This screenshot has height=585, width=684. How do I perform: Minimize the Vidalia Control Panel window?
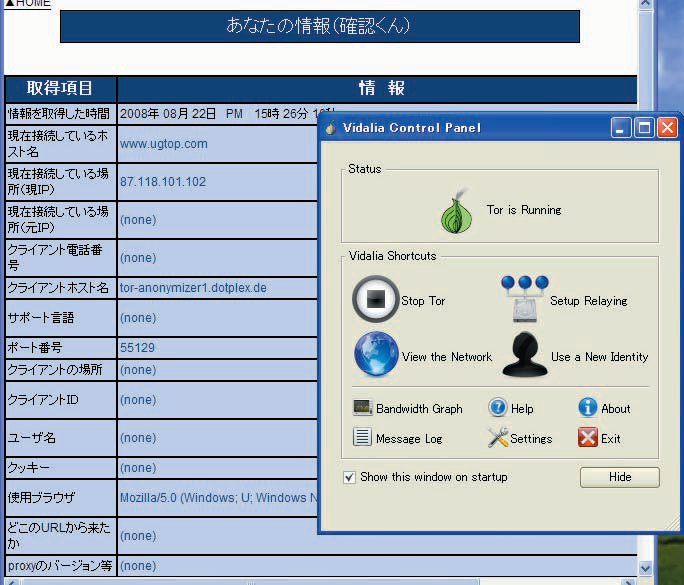coord(620,128)
